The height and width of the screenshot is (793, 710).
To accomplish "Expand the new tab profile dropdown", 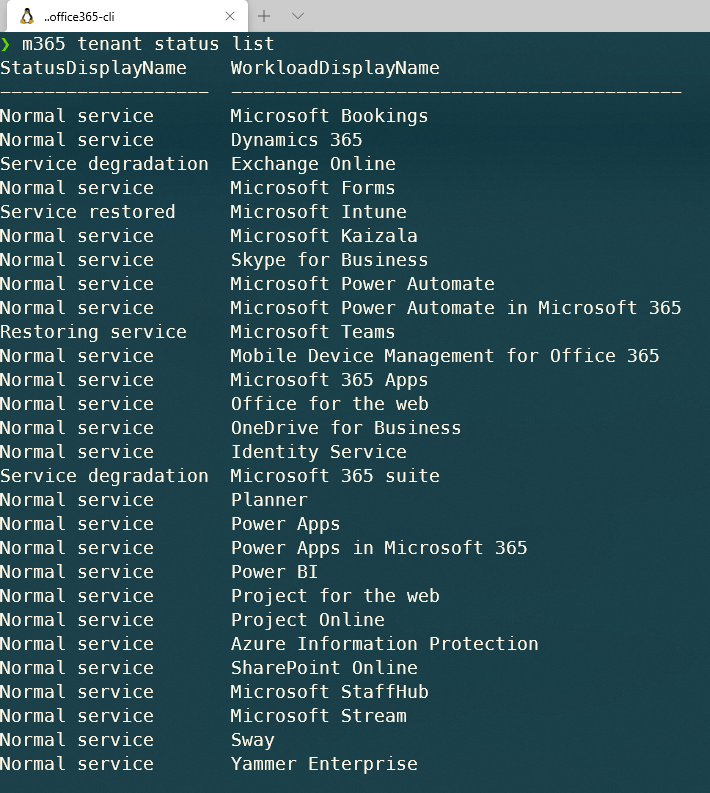I will 298,16.
